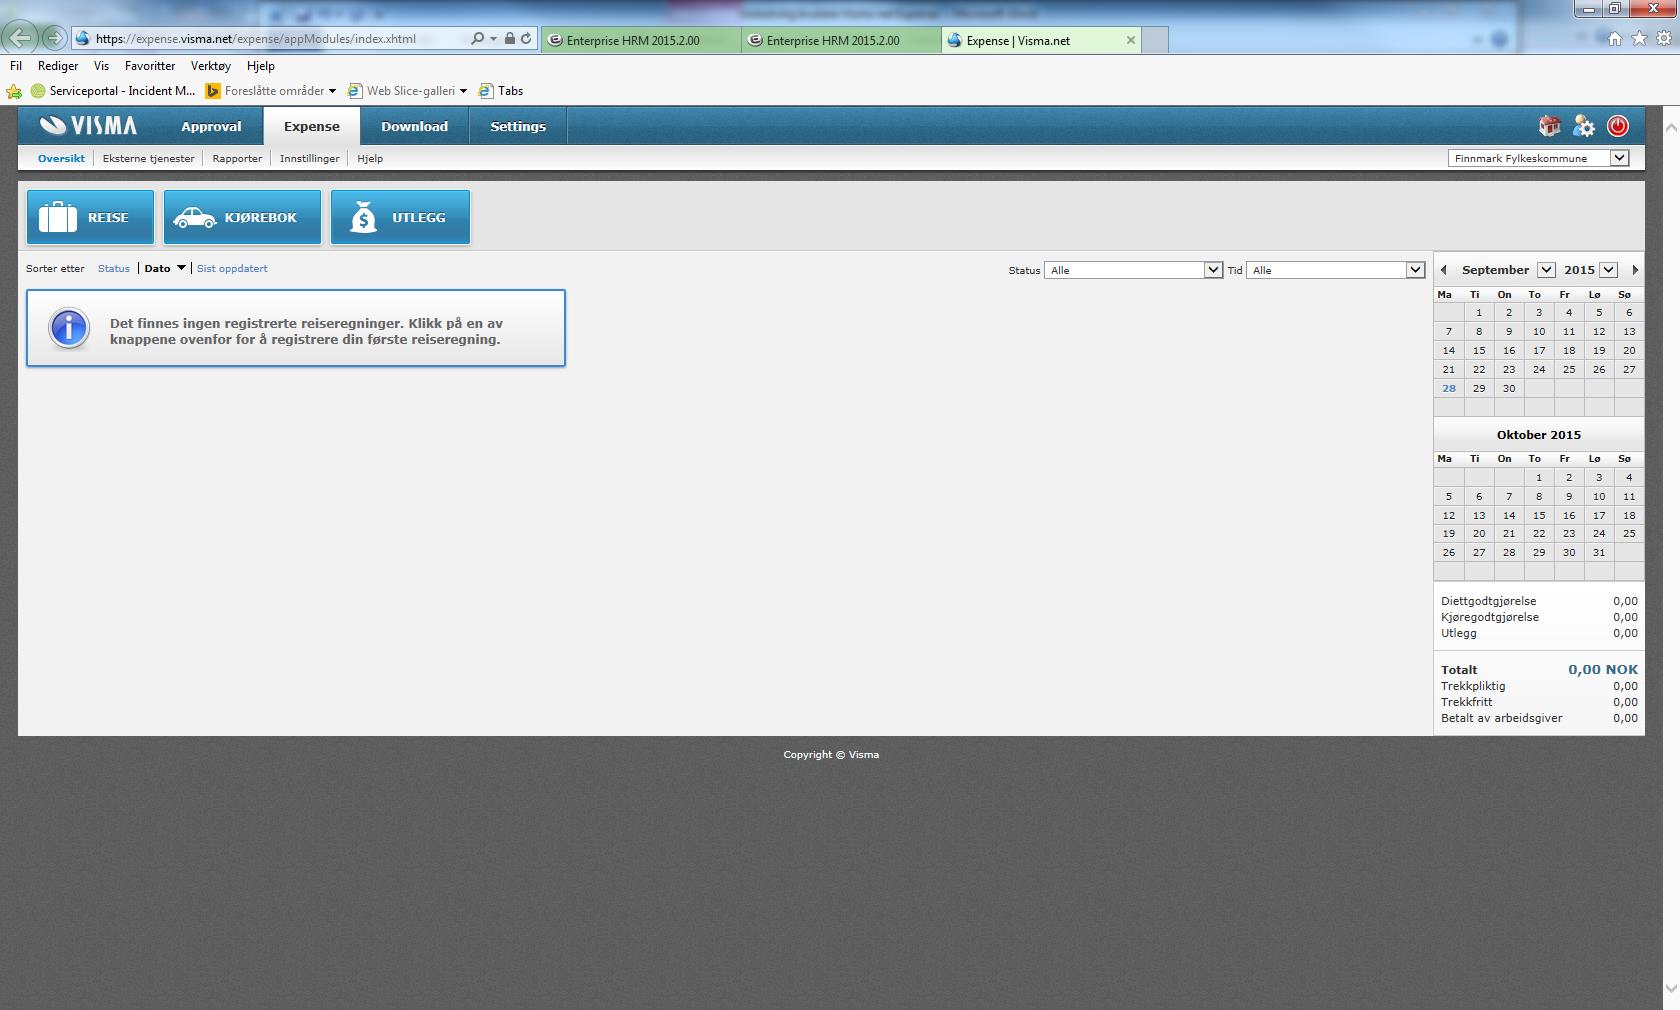Screen dimensions: 1680x1010
Task: Click the page scrollbar down arrow
Action: pyautogui.click(x=1671, y=989)
